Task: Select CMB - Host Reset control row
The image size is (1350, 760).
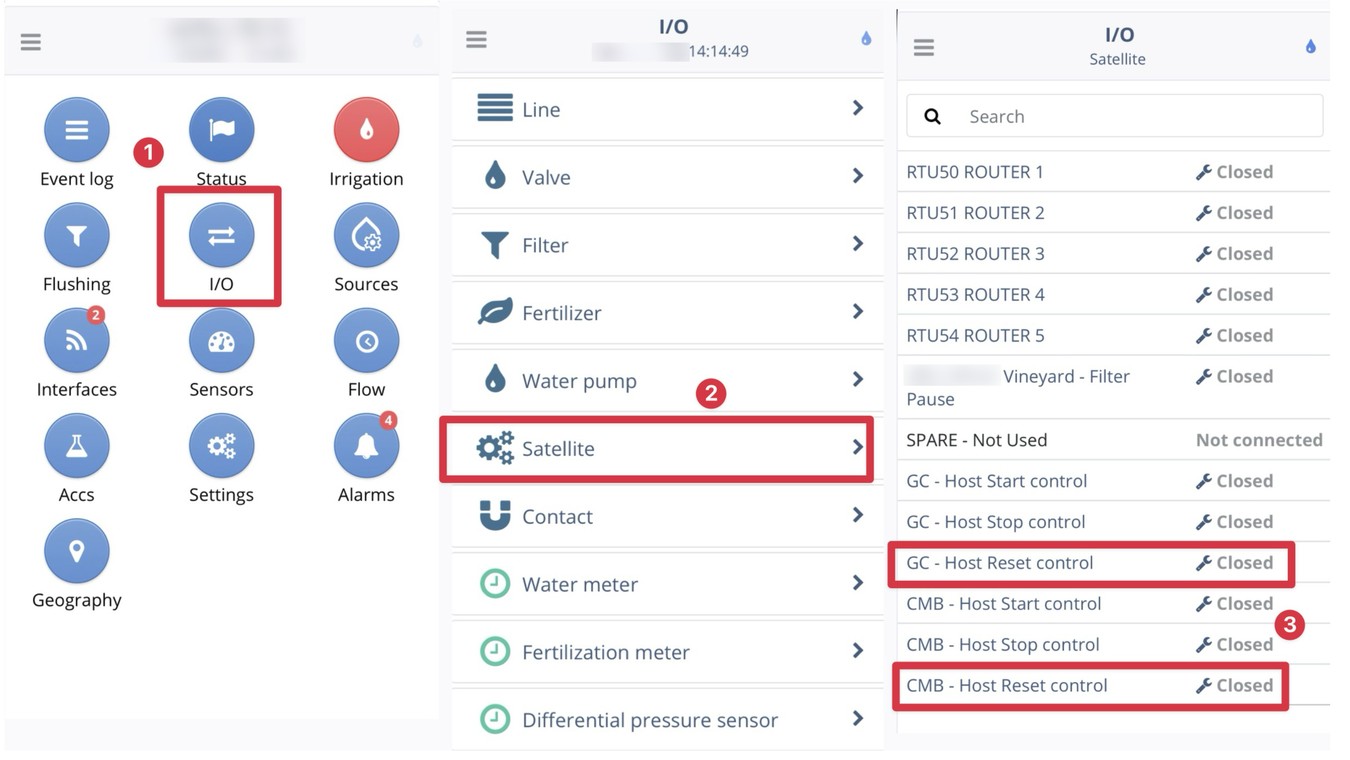Action: (x=1090, y=686)
